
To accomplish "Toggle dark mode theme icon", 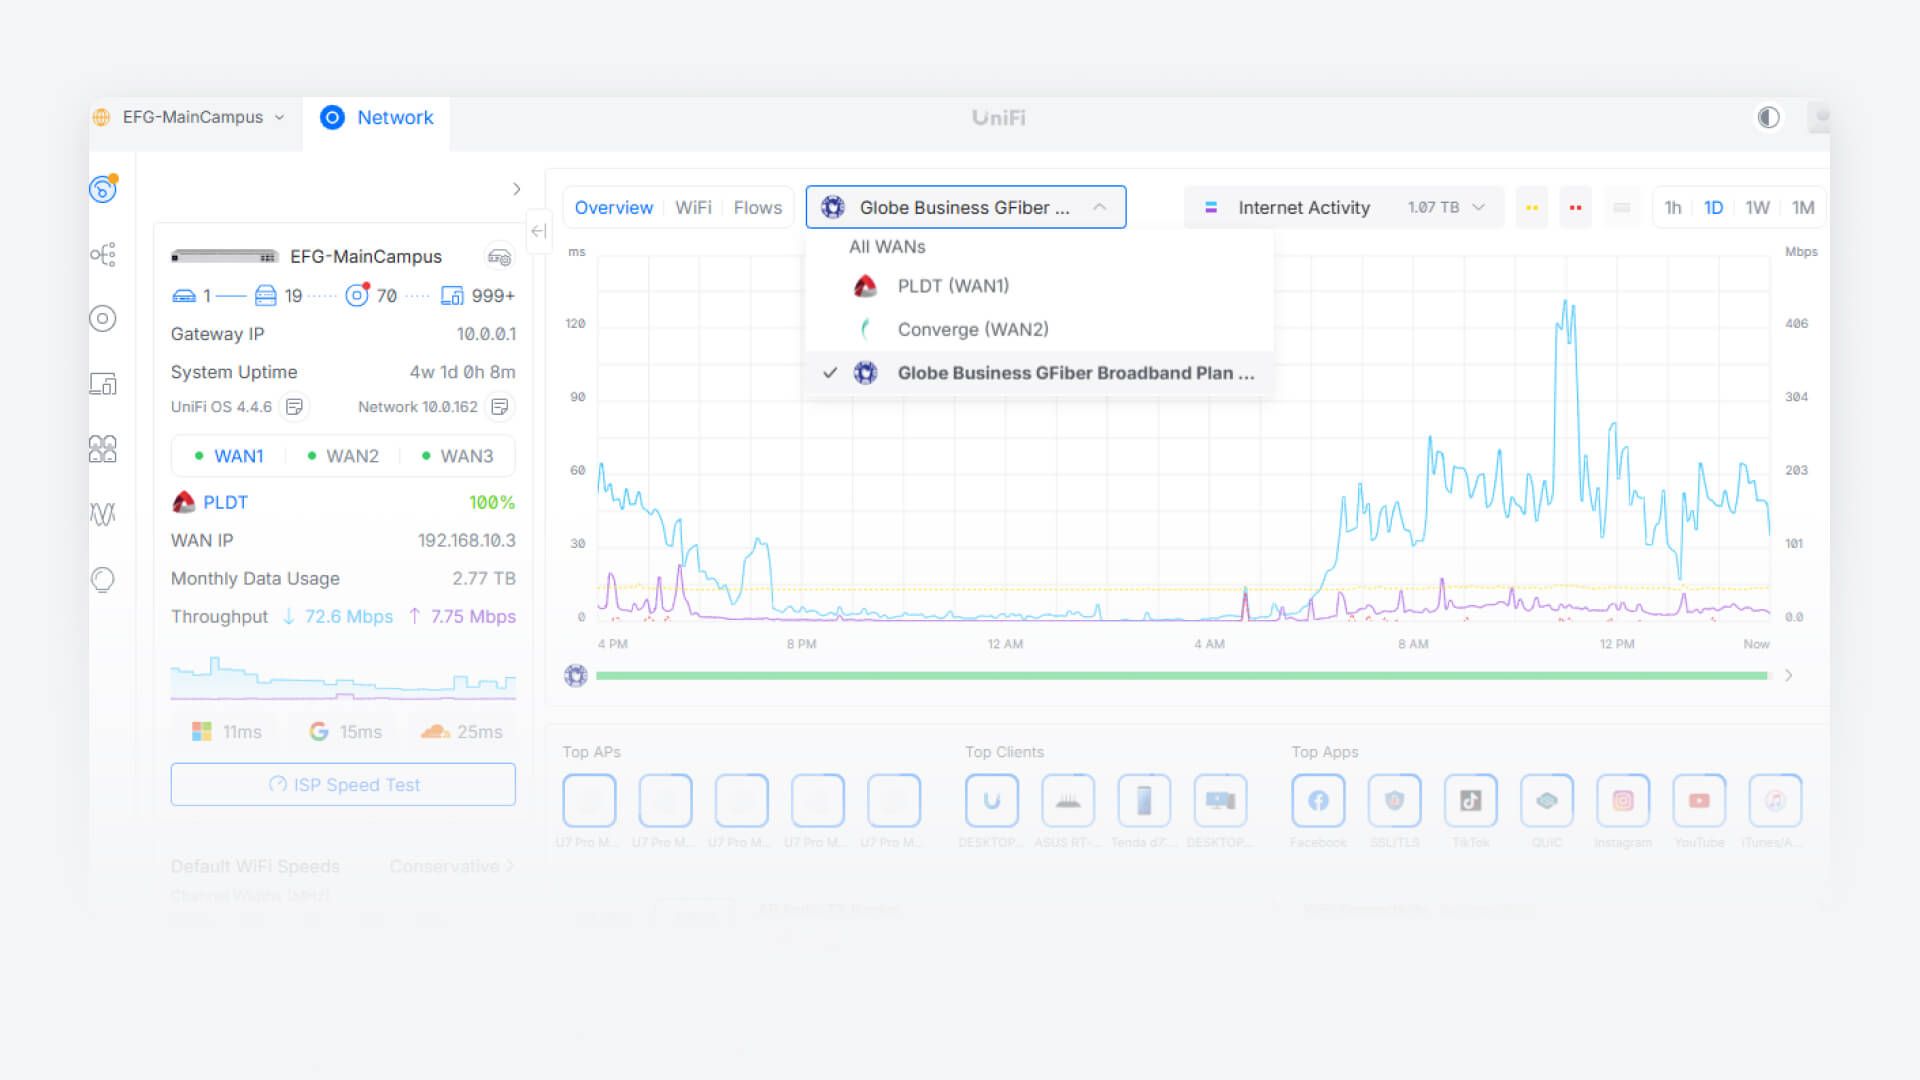I will point(1768,118).
